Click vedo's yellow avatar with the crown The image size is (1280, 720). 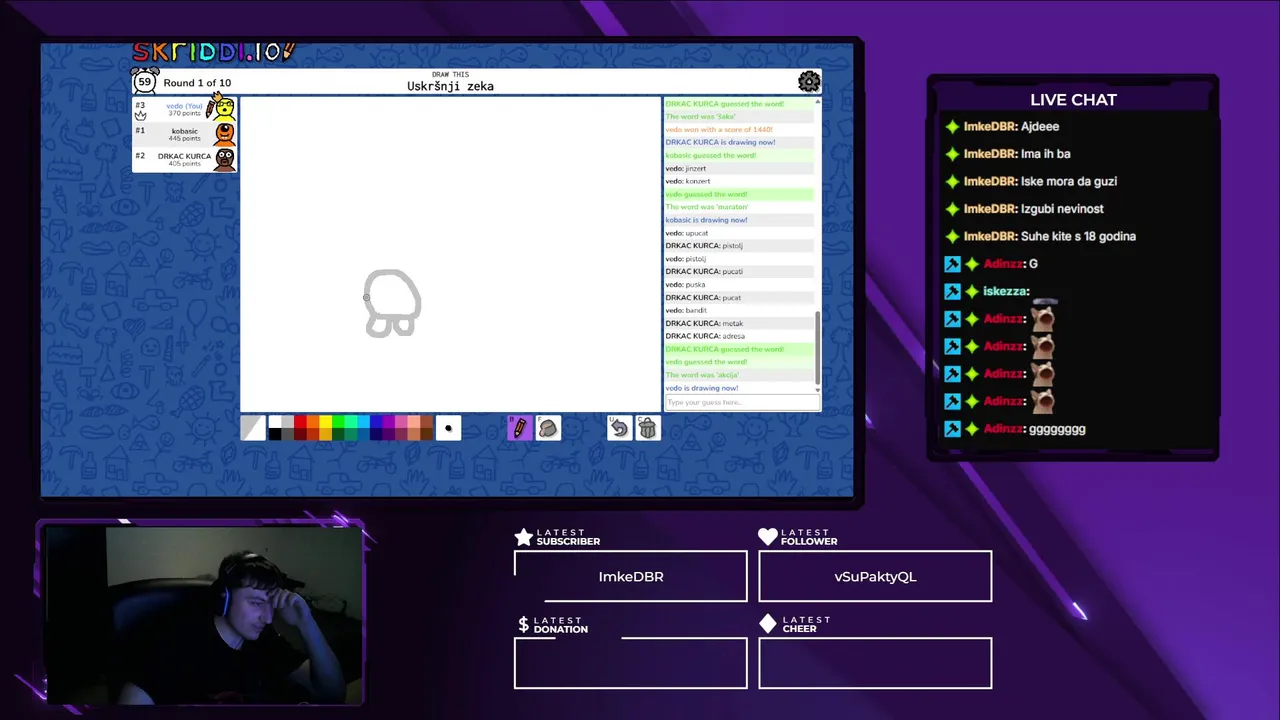click(x=224, y=106)
